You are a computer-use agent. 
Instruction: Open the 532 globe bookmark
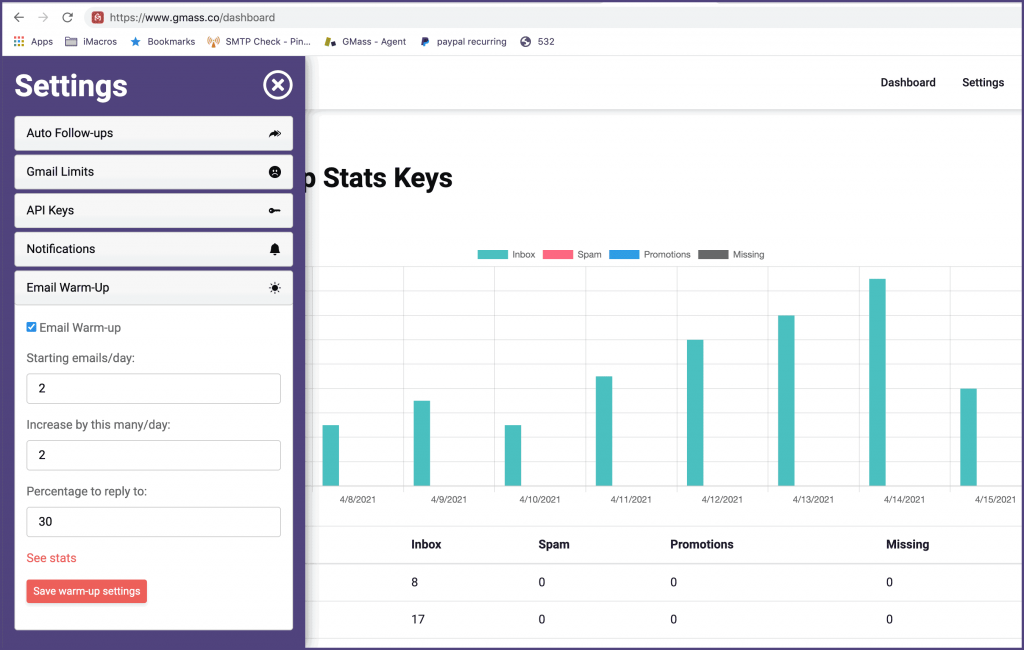[537, 42]
